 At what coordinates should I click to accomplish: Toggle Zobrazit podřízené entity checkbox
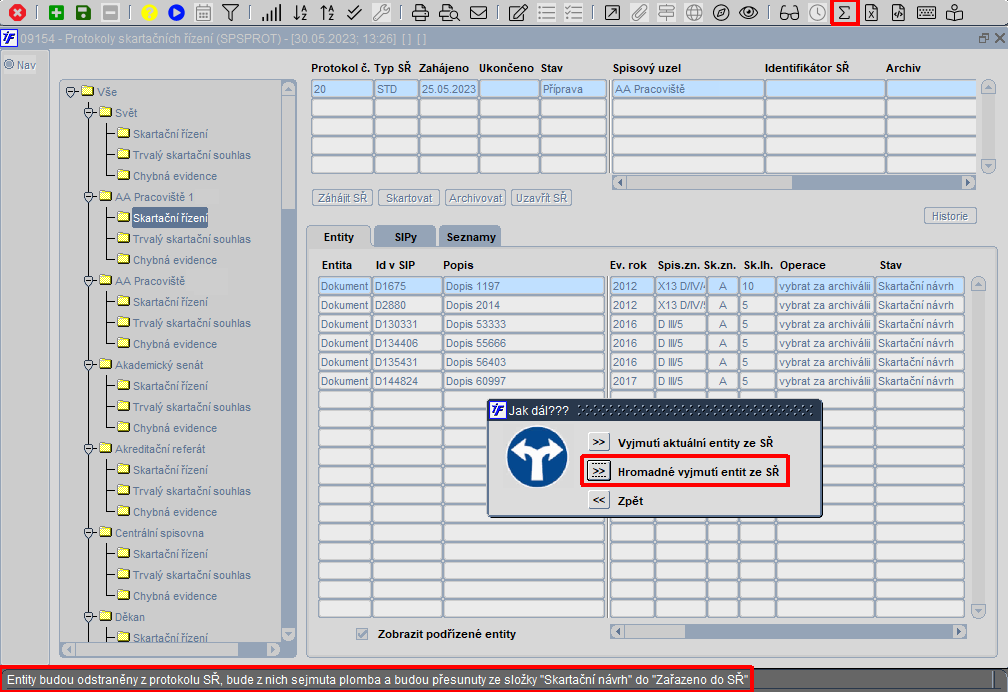click(x=363, y=634)
